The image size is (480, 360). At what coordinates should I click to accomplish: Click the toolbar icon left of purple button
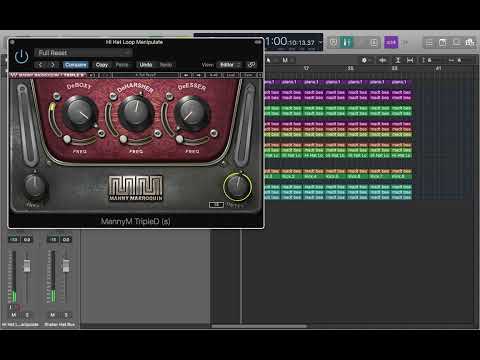374,42
